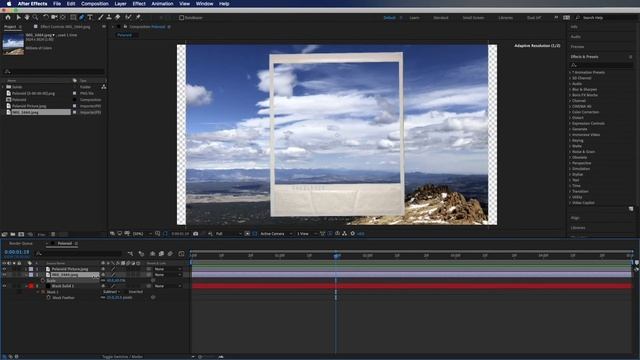Select the Rectangle shape tool
This screenshot has height=360, width=640.
tap(73, 18)
